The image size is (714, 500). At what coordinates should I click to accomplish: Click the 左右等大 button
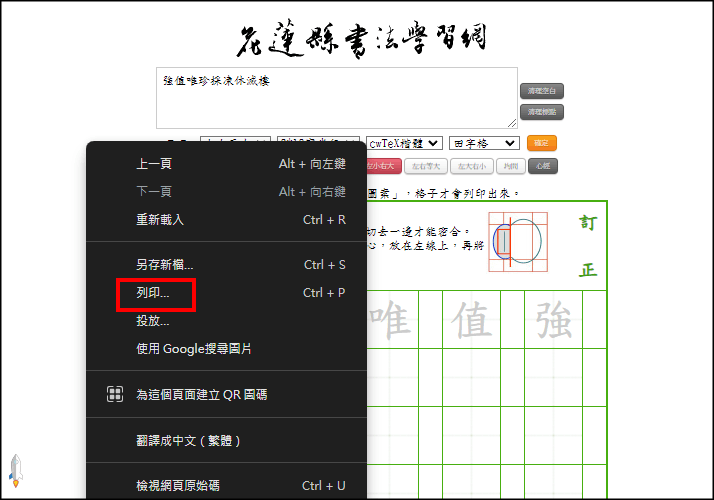[x=426, y=166]
